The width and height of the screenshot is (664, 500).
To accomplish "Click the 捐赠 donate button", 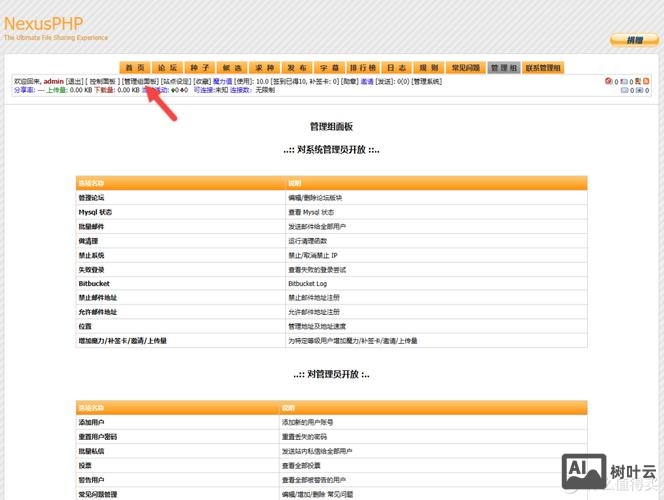I will coord(634,40).
